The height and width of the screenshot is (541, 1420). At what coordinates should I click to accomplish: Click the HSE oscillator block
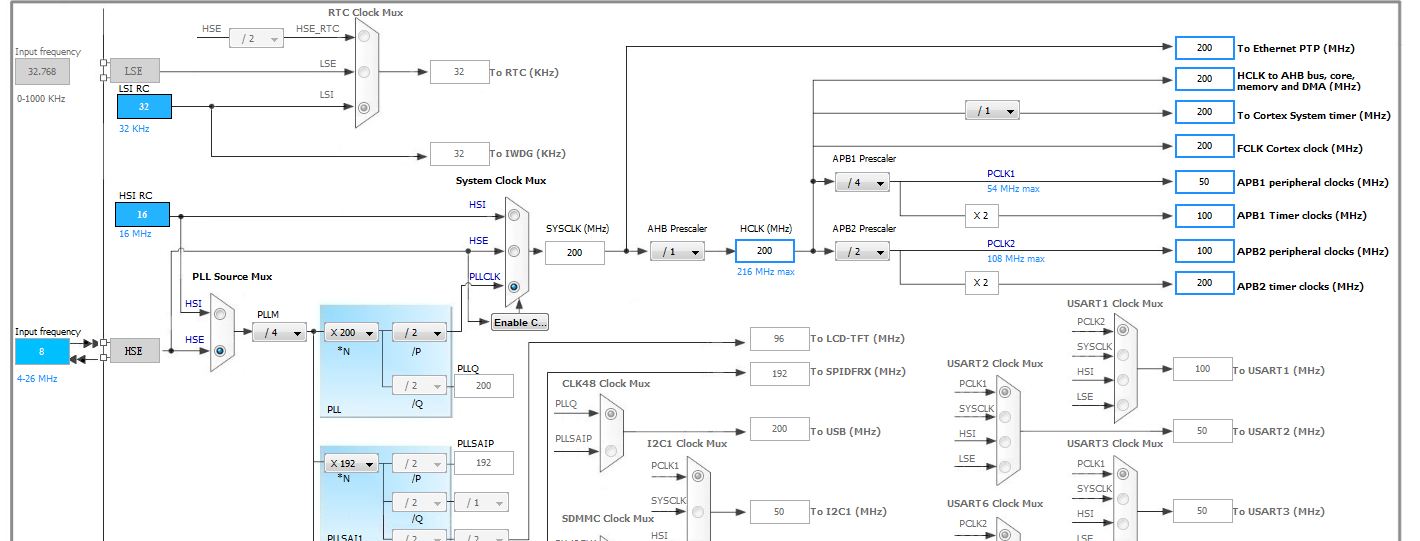[134, 350]
